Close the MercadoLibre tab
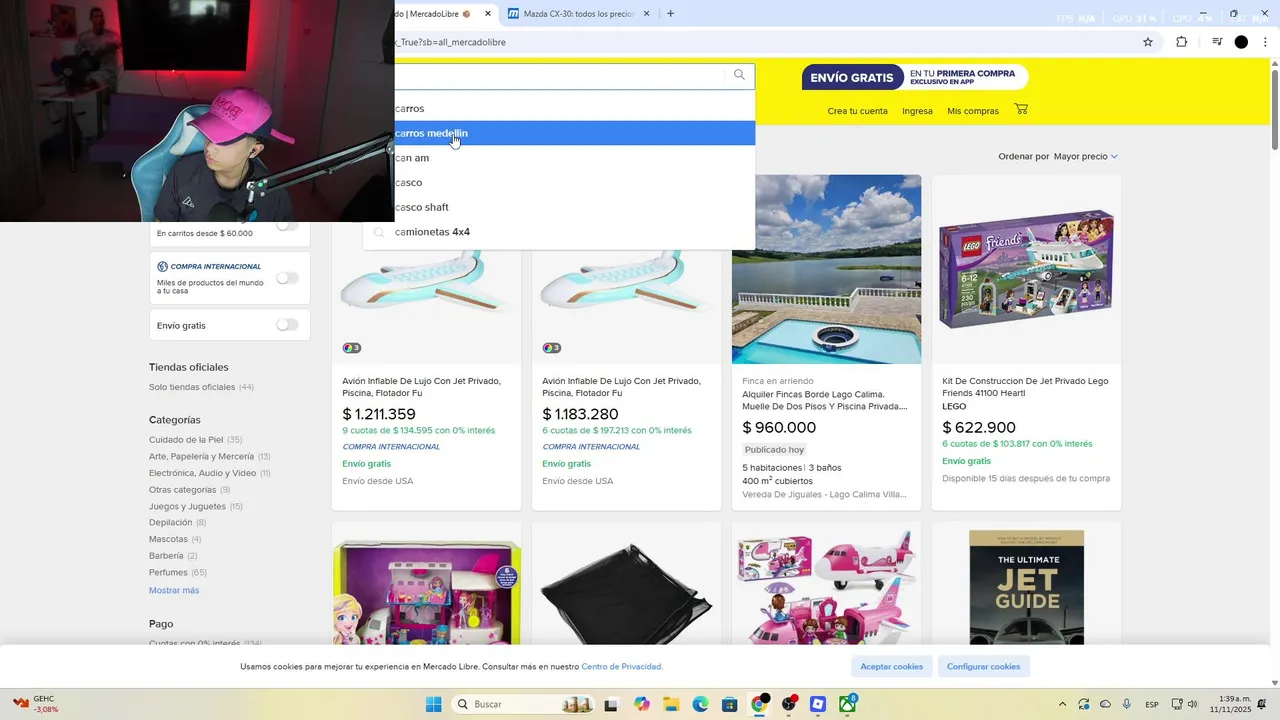Screen dimensions: 1280x720 coord(488,14)
